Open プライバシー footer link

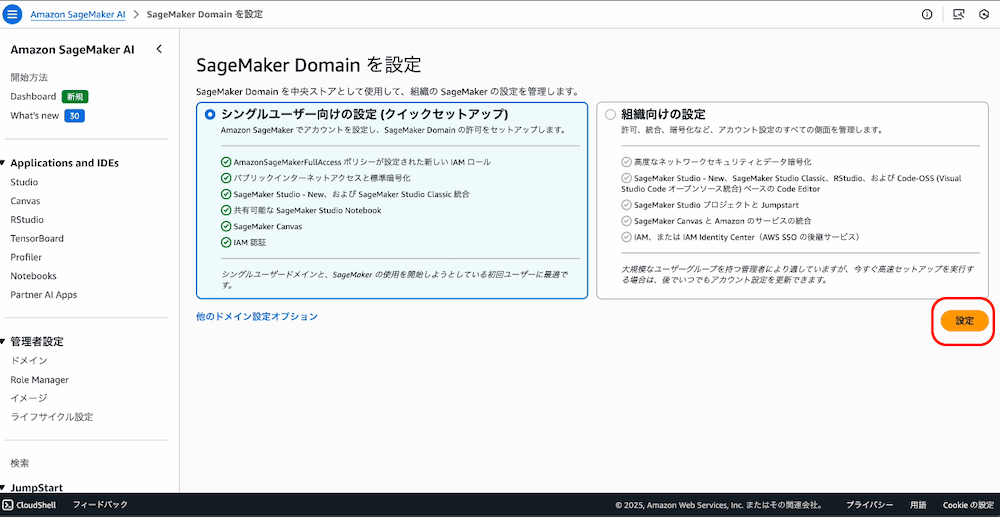(x=870, y=505)
